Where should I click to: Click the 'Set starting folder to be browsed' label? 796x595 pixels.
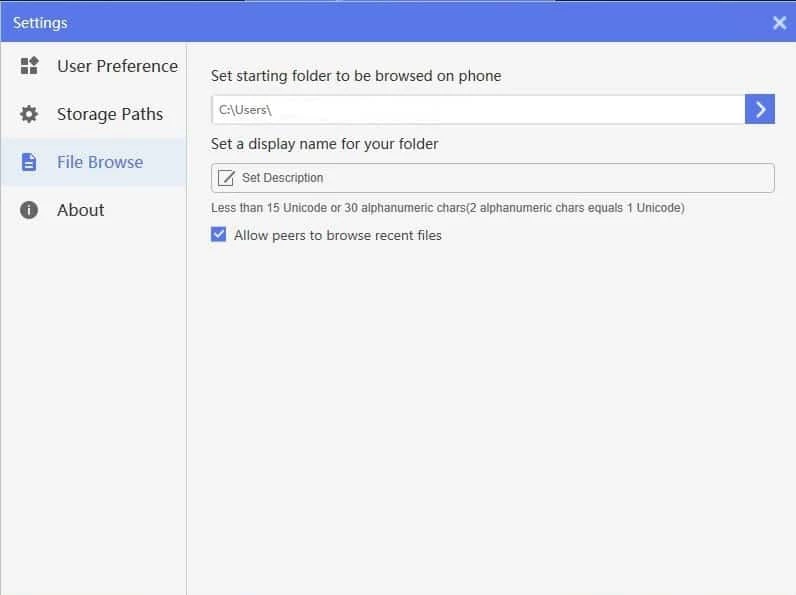click(356, 76)
